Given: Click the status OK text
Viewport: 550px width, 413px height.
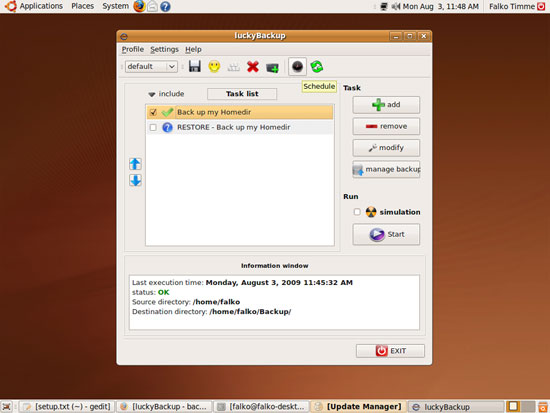Looking at the screenshot, I should (x=163, y=292).
